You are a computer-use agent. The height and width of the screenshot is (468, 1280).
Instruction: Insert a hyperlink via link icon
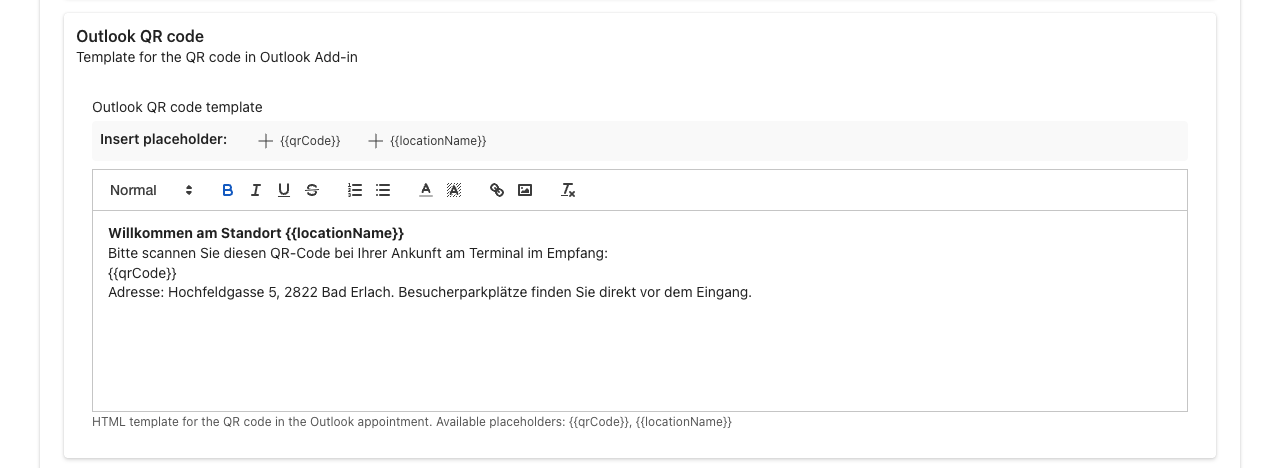496,190
